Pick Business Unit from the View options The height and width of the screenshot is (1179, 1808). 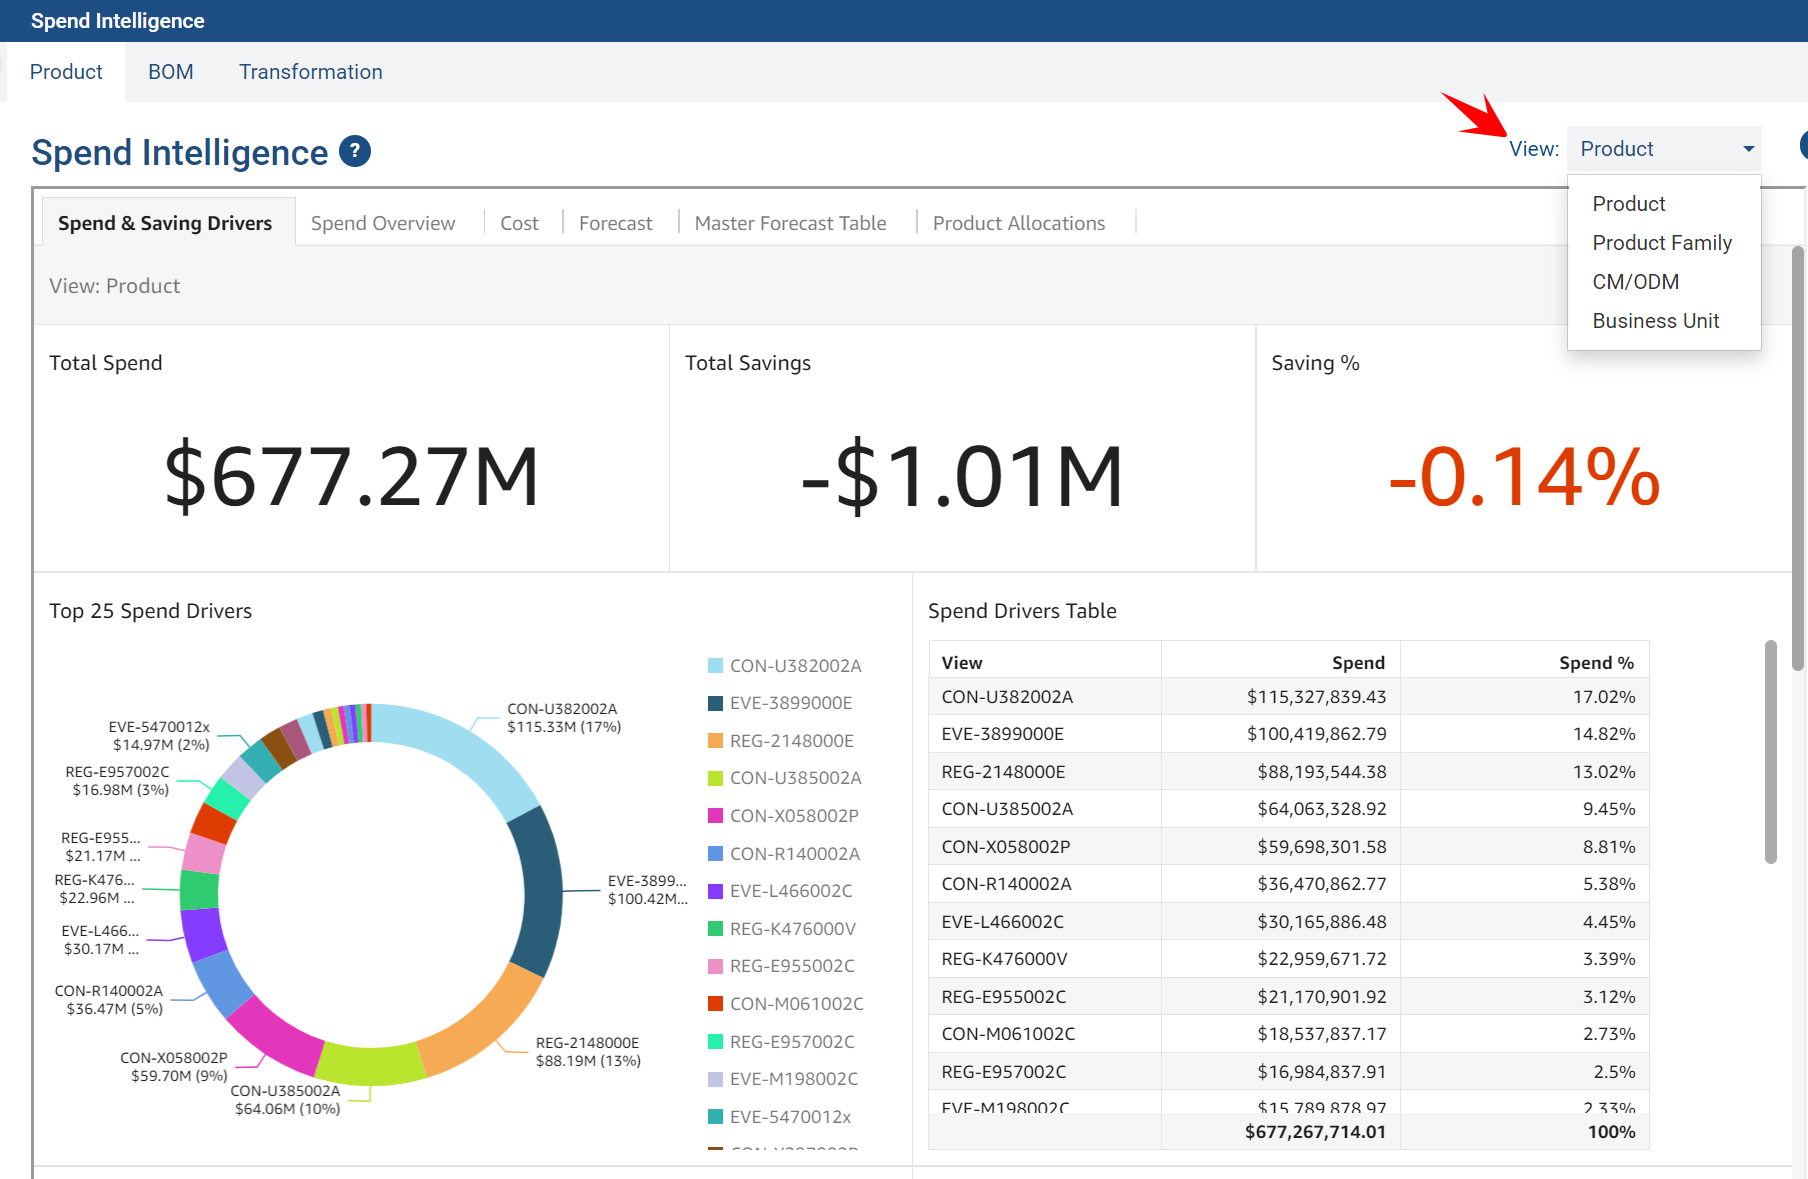coord(1655,321)
